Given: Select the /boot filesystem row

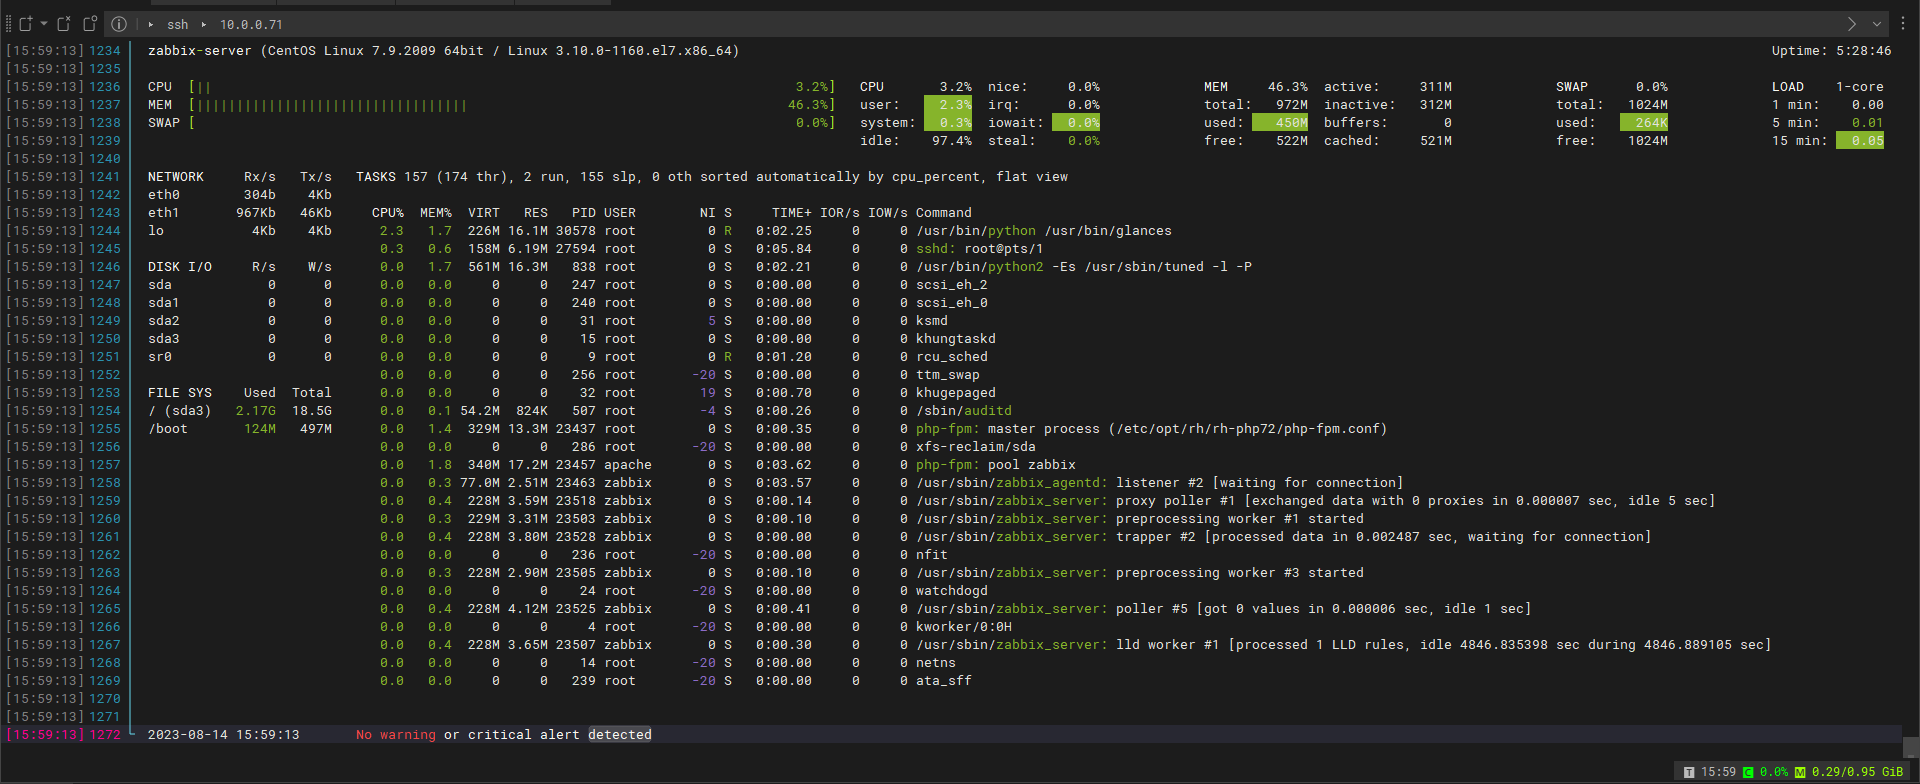Looking at the screenshot, I should pyautogui.click(x=240, y=429).
